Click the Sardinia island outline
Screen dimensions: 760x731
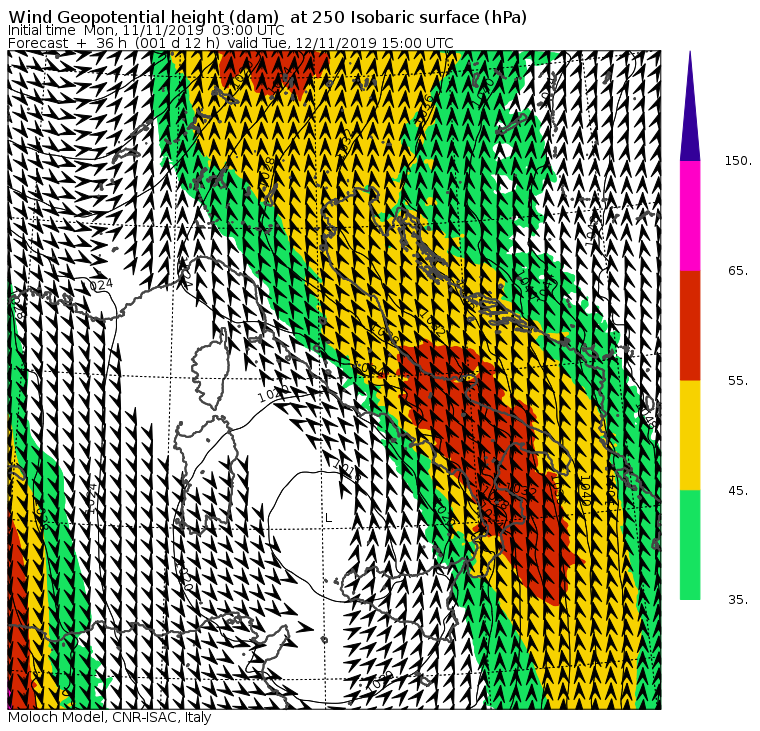tap(206, 473)
